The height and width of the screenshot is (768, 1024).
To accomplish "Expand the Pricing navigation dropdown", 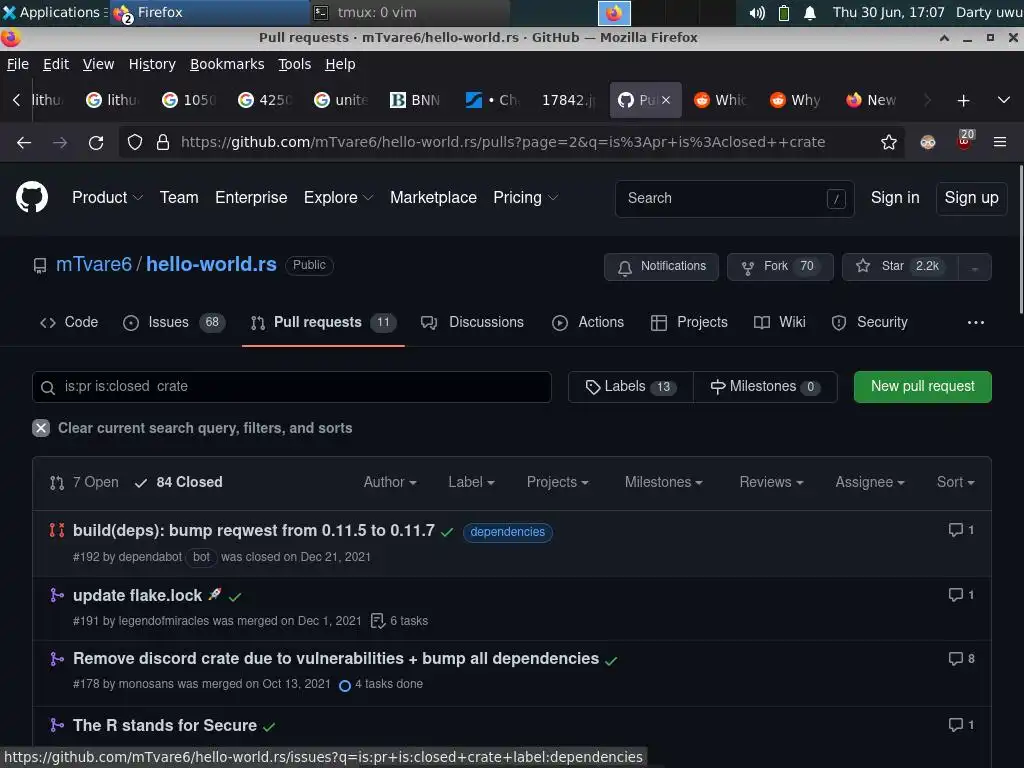I will pyautogui.click(x=525, y=197).
